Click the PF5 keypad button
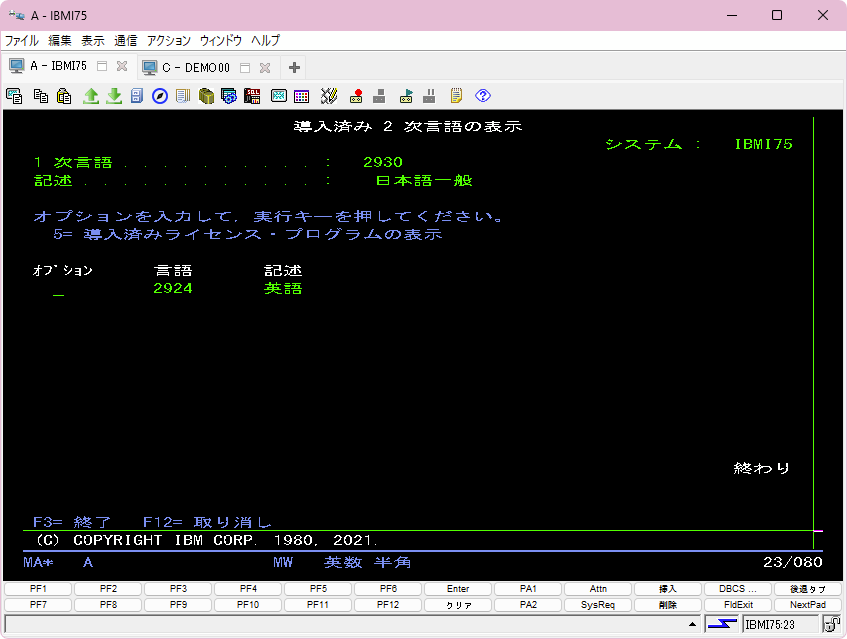Screen dimensions: 847x639 318,589
